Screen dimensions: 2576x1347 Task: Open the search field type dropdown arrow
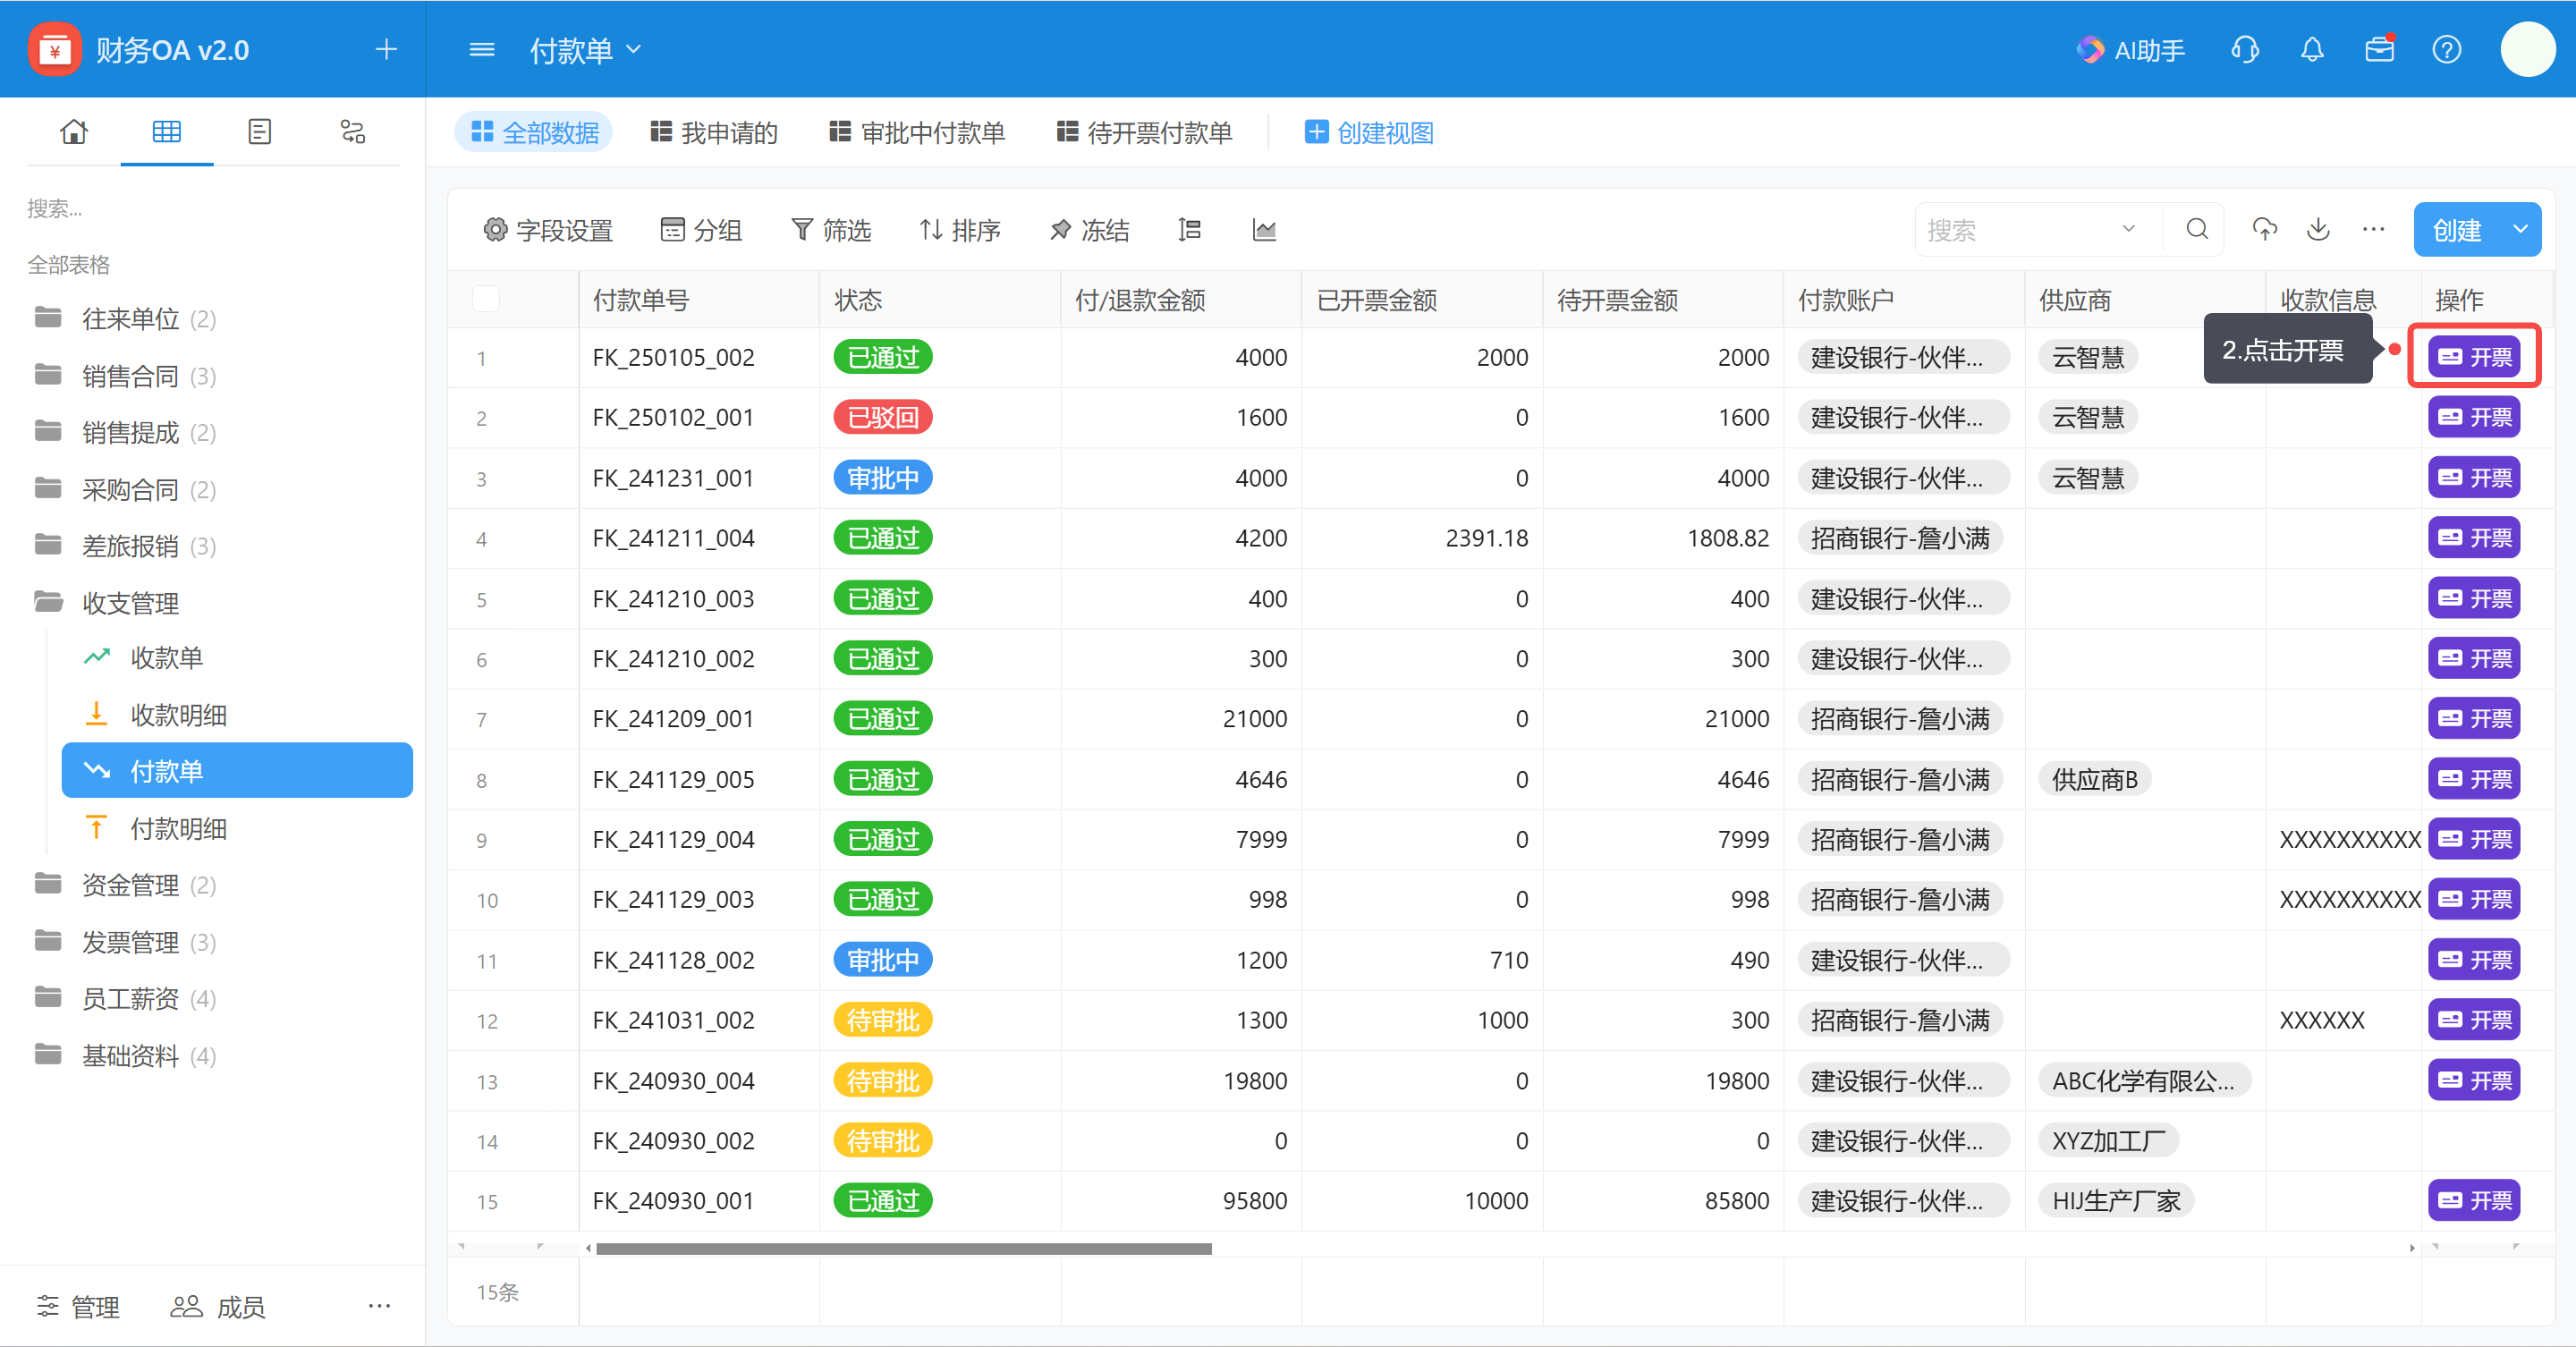pos(2129,229)
